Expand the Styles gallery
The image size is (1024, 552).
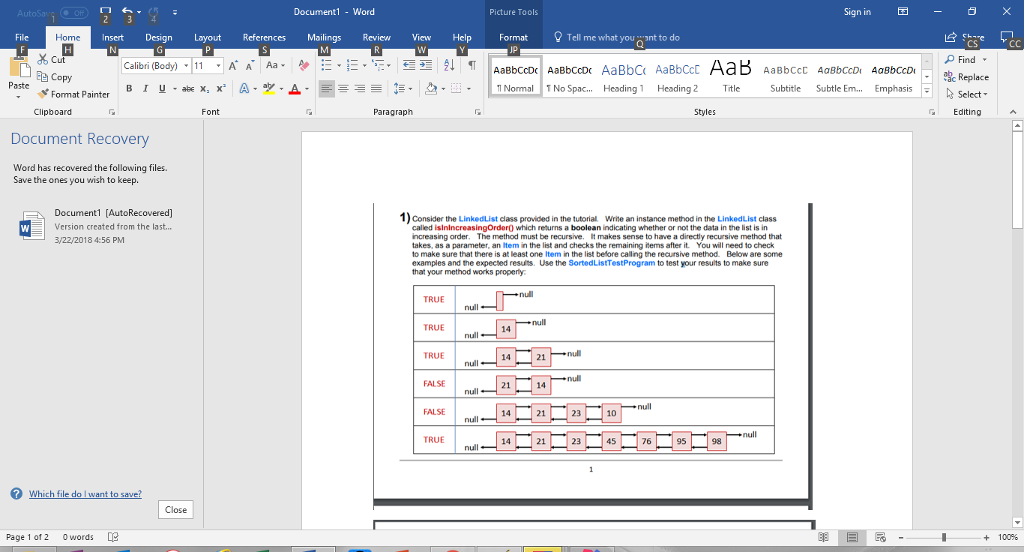(927, 91)
